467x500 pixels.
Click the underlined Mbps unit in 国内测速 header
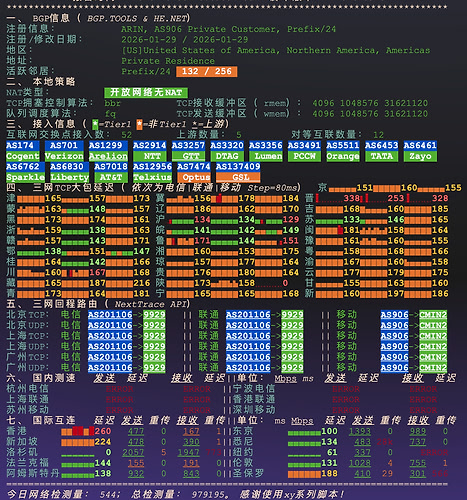(285, 378)
